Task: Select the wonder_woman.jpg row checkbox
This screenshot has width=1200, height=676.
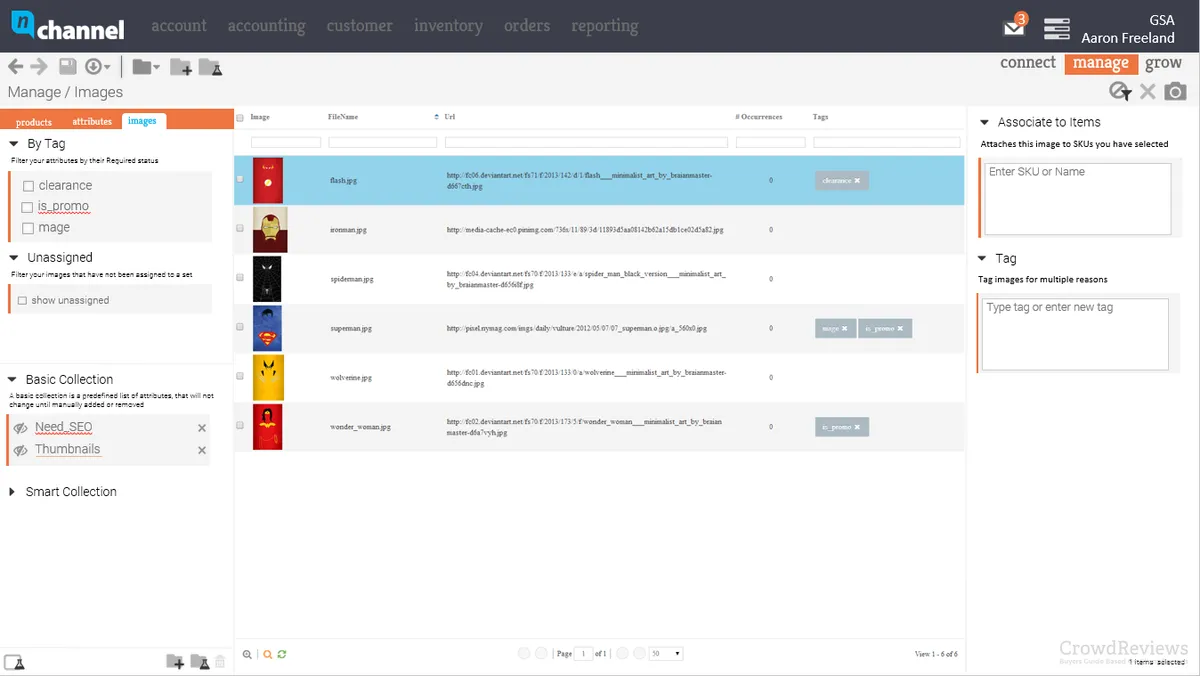Action: pos(240,426)
